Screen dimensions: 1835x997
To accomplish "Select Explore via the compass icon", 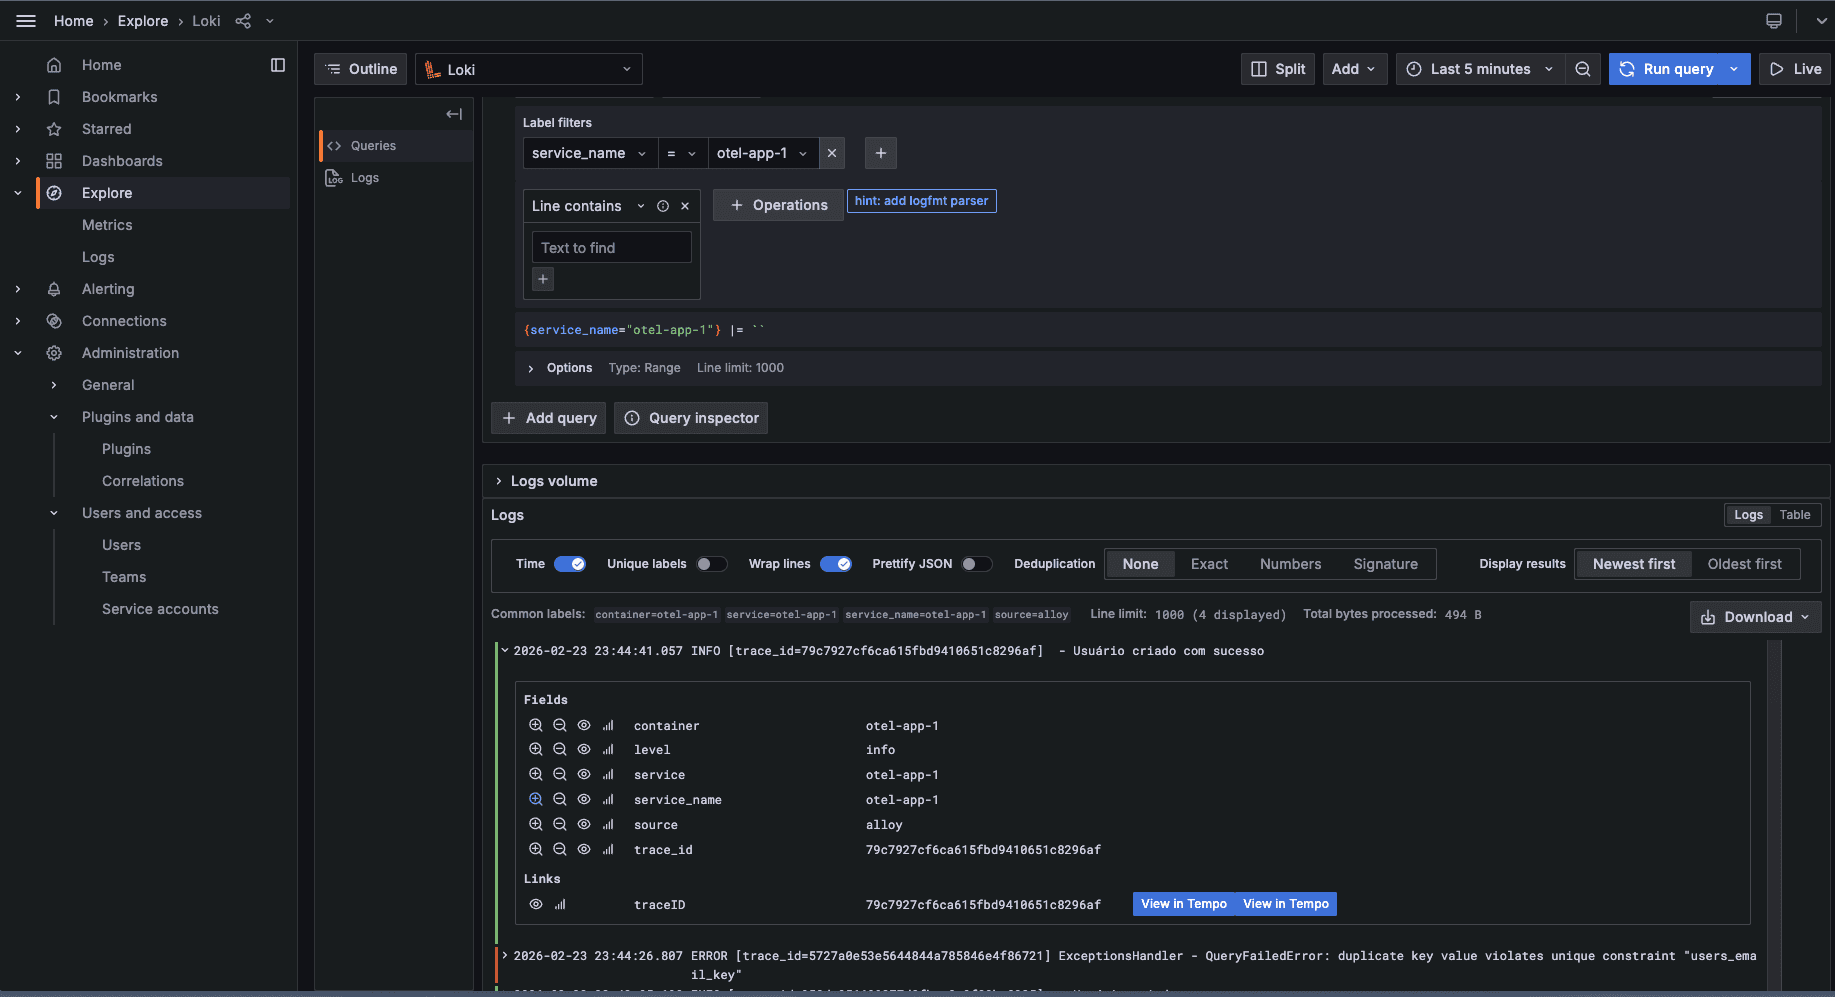I will coord(53,192).
